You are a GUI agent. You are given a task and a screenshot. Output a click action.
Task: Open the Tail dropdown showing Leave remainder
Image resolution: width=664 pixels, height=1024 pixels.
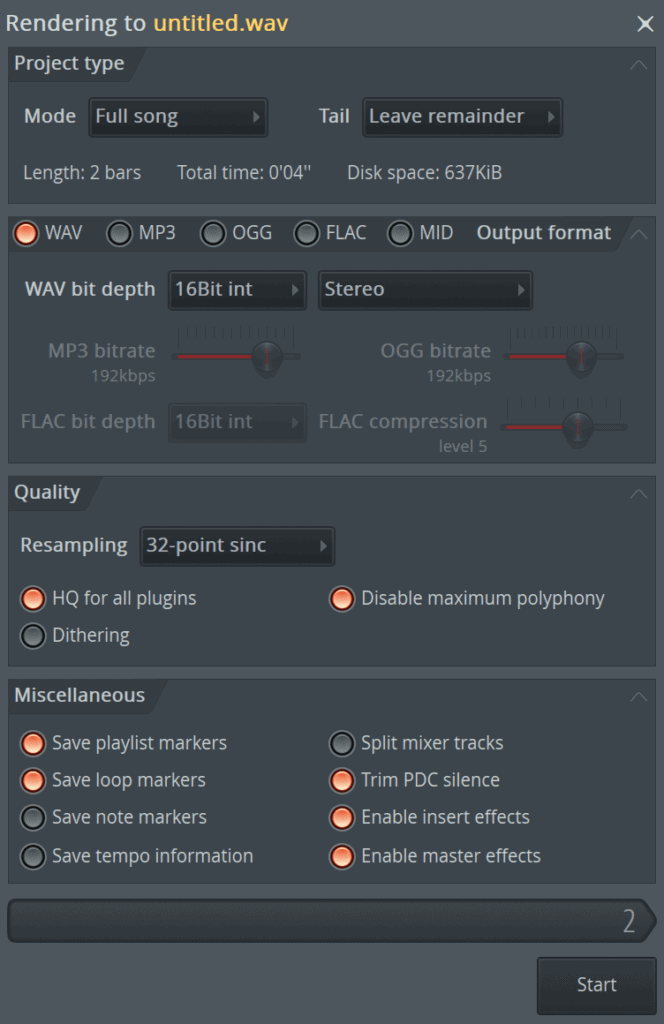pos(462,117)
